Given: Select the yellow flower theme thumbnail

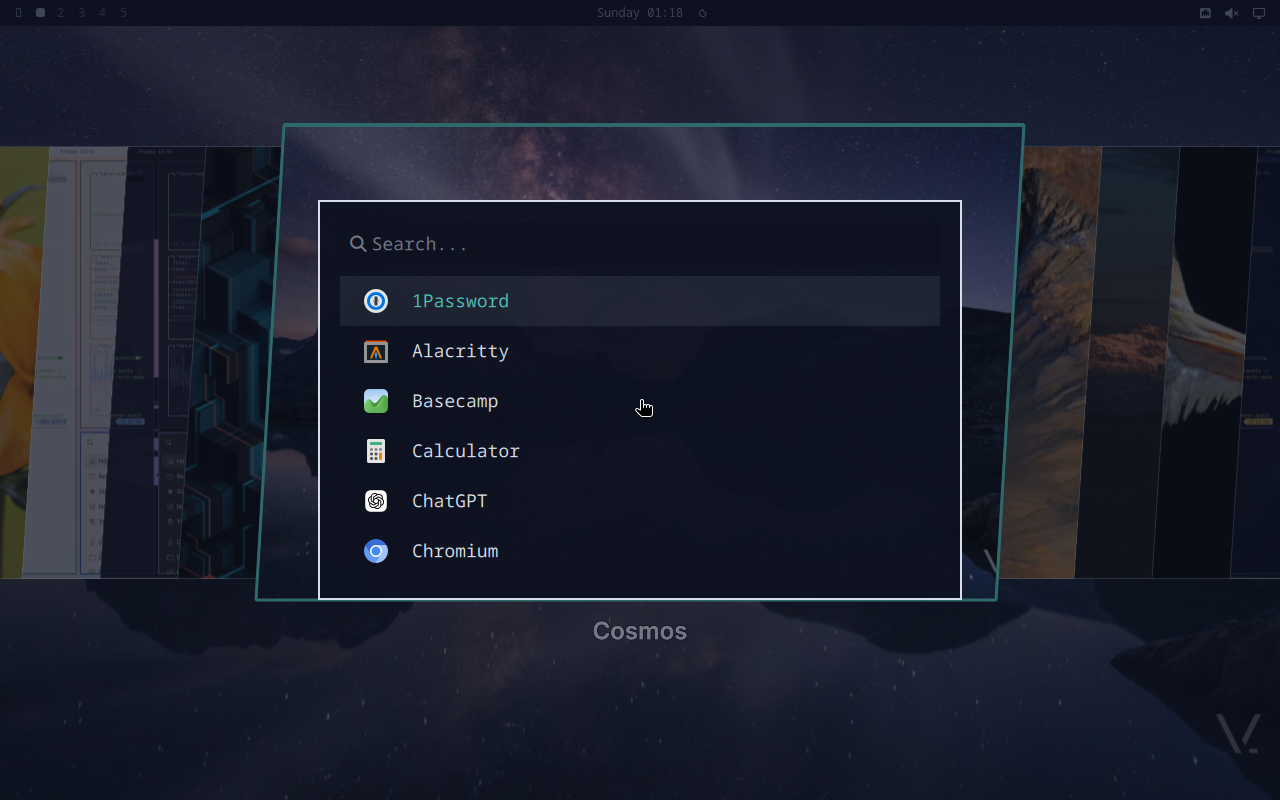Looking at the screenshot, I should click(22, 362).
